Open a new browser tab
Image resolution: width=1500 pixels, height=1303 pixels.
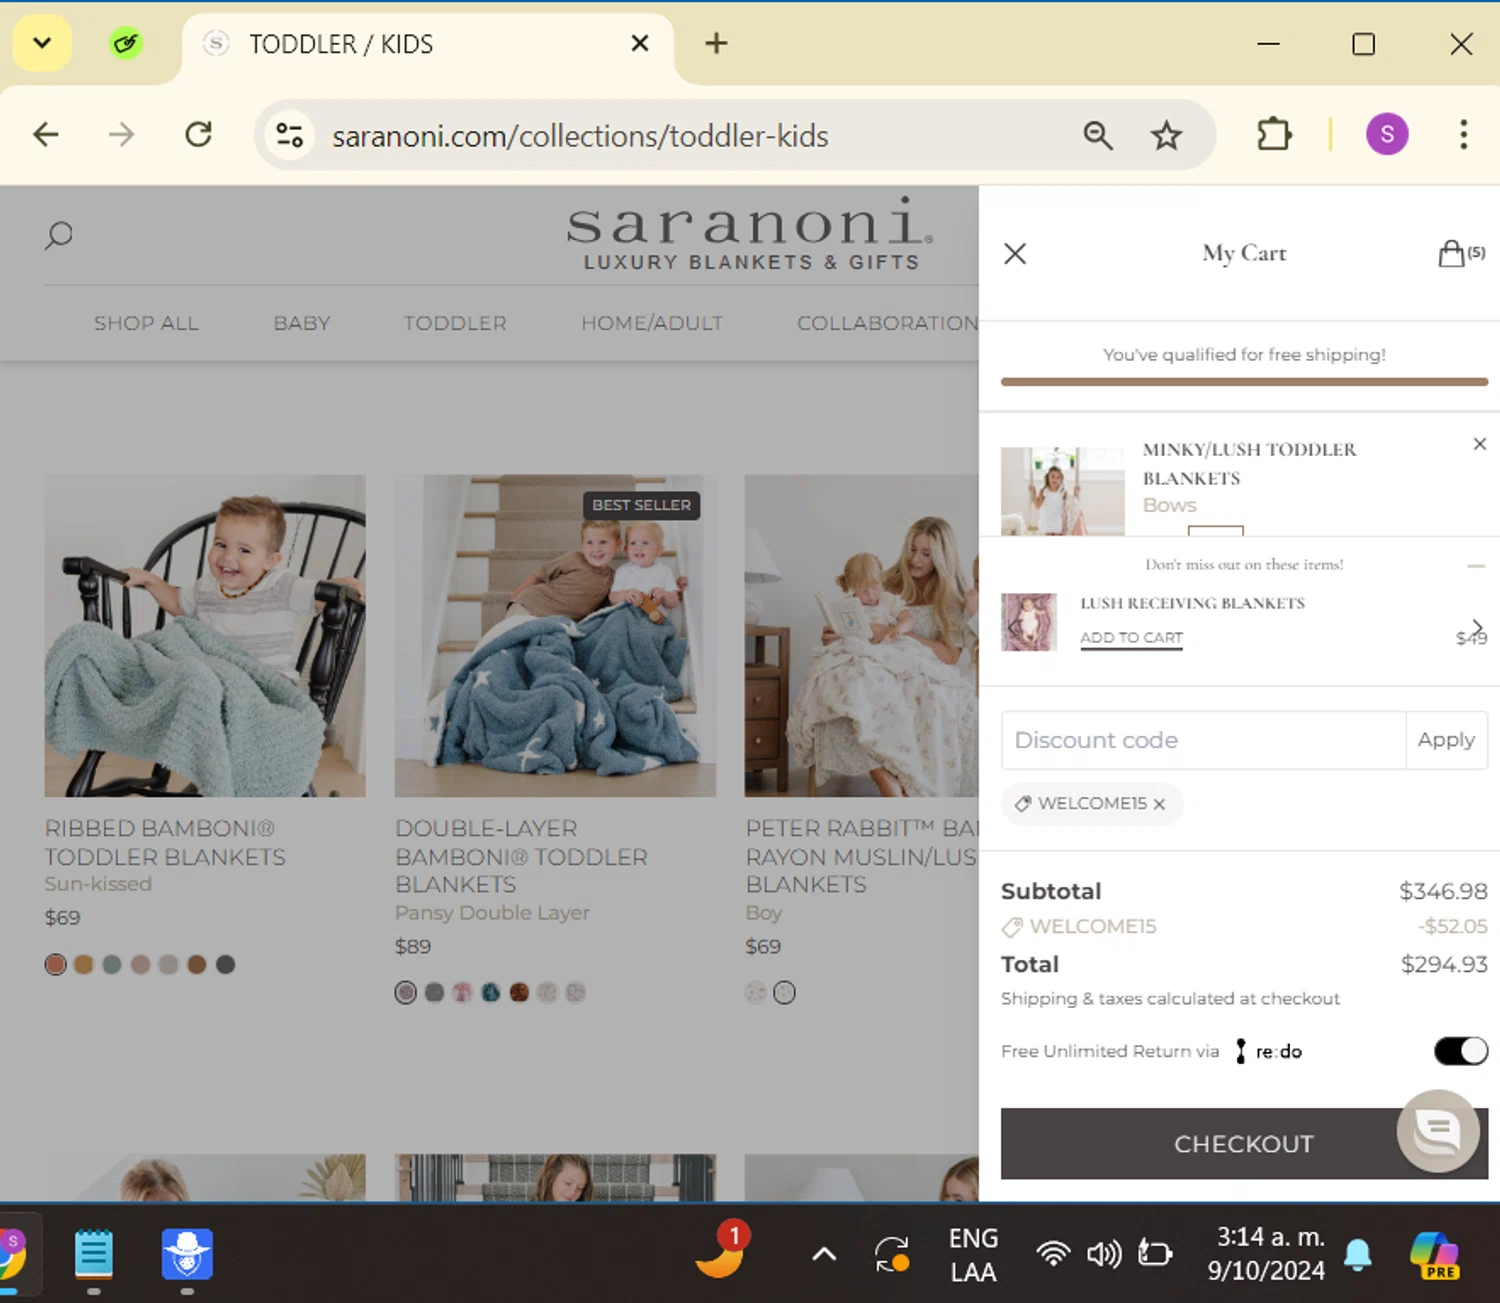point(716,43)
